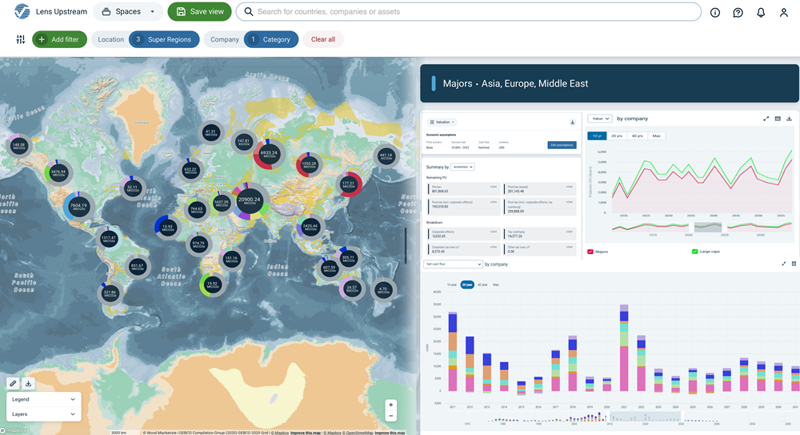Screen dimensions: 800x435
Task: Open the help question mark icon
Action: tap(738, 12)
